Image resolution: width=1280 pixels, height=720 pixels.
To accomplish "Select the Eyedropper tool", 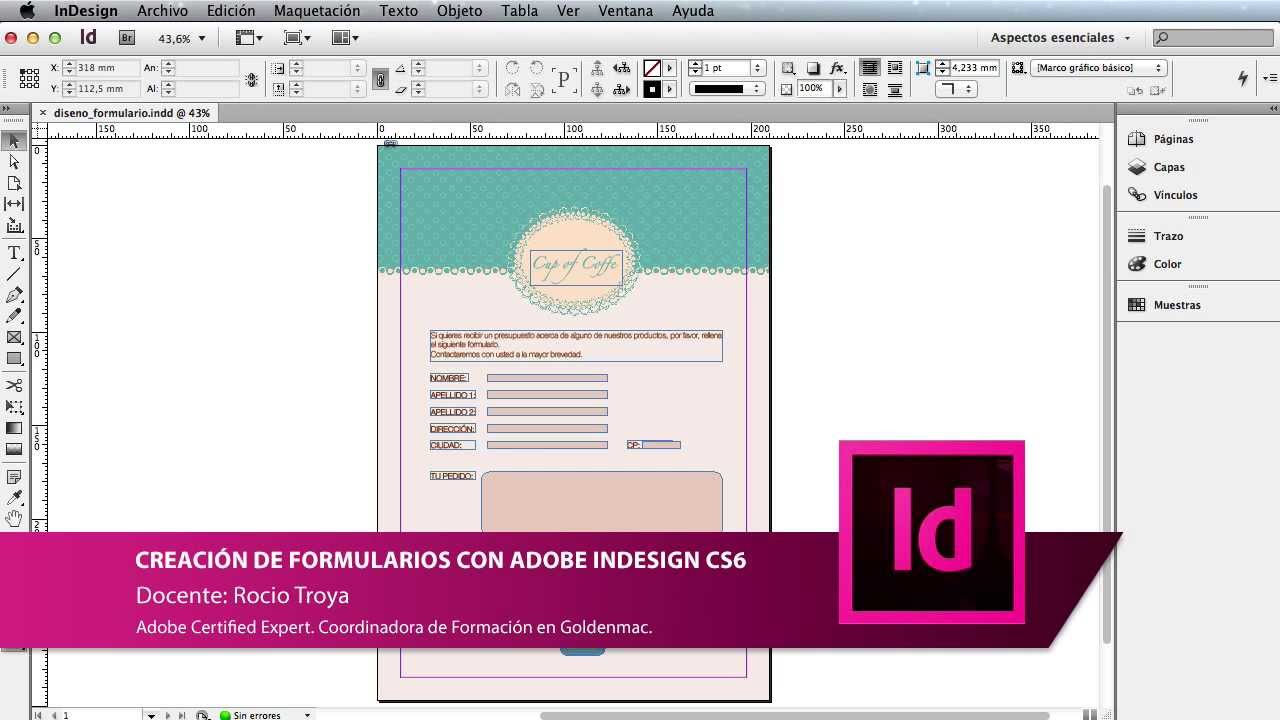I will (x=14, y=498).
